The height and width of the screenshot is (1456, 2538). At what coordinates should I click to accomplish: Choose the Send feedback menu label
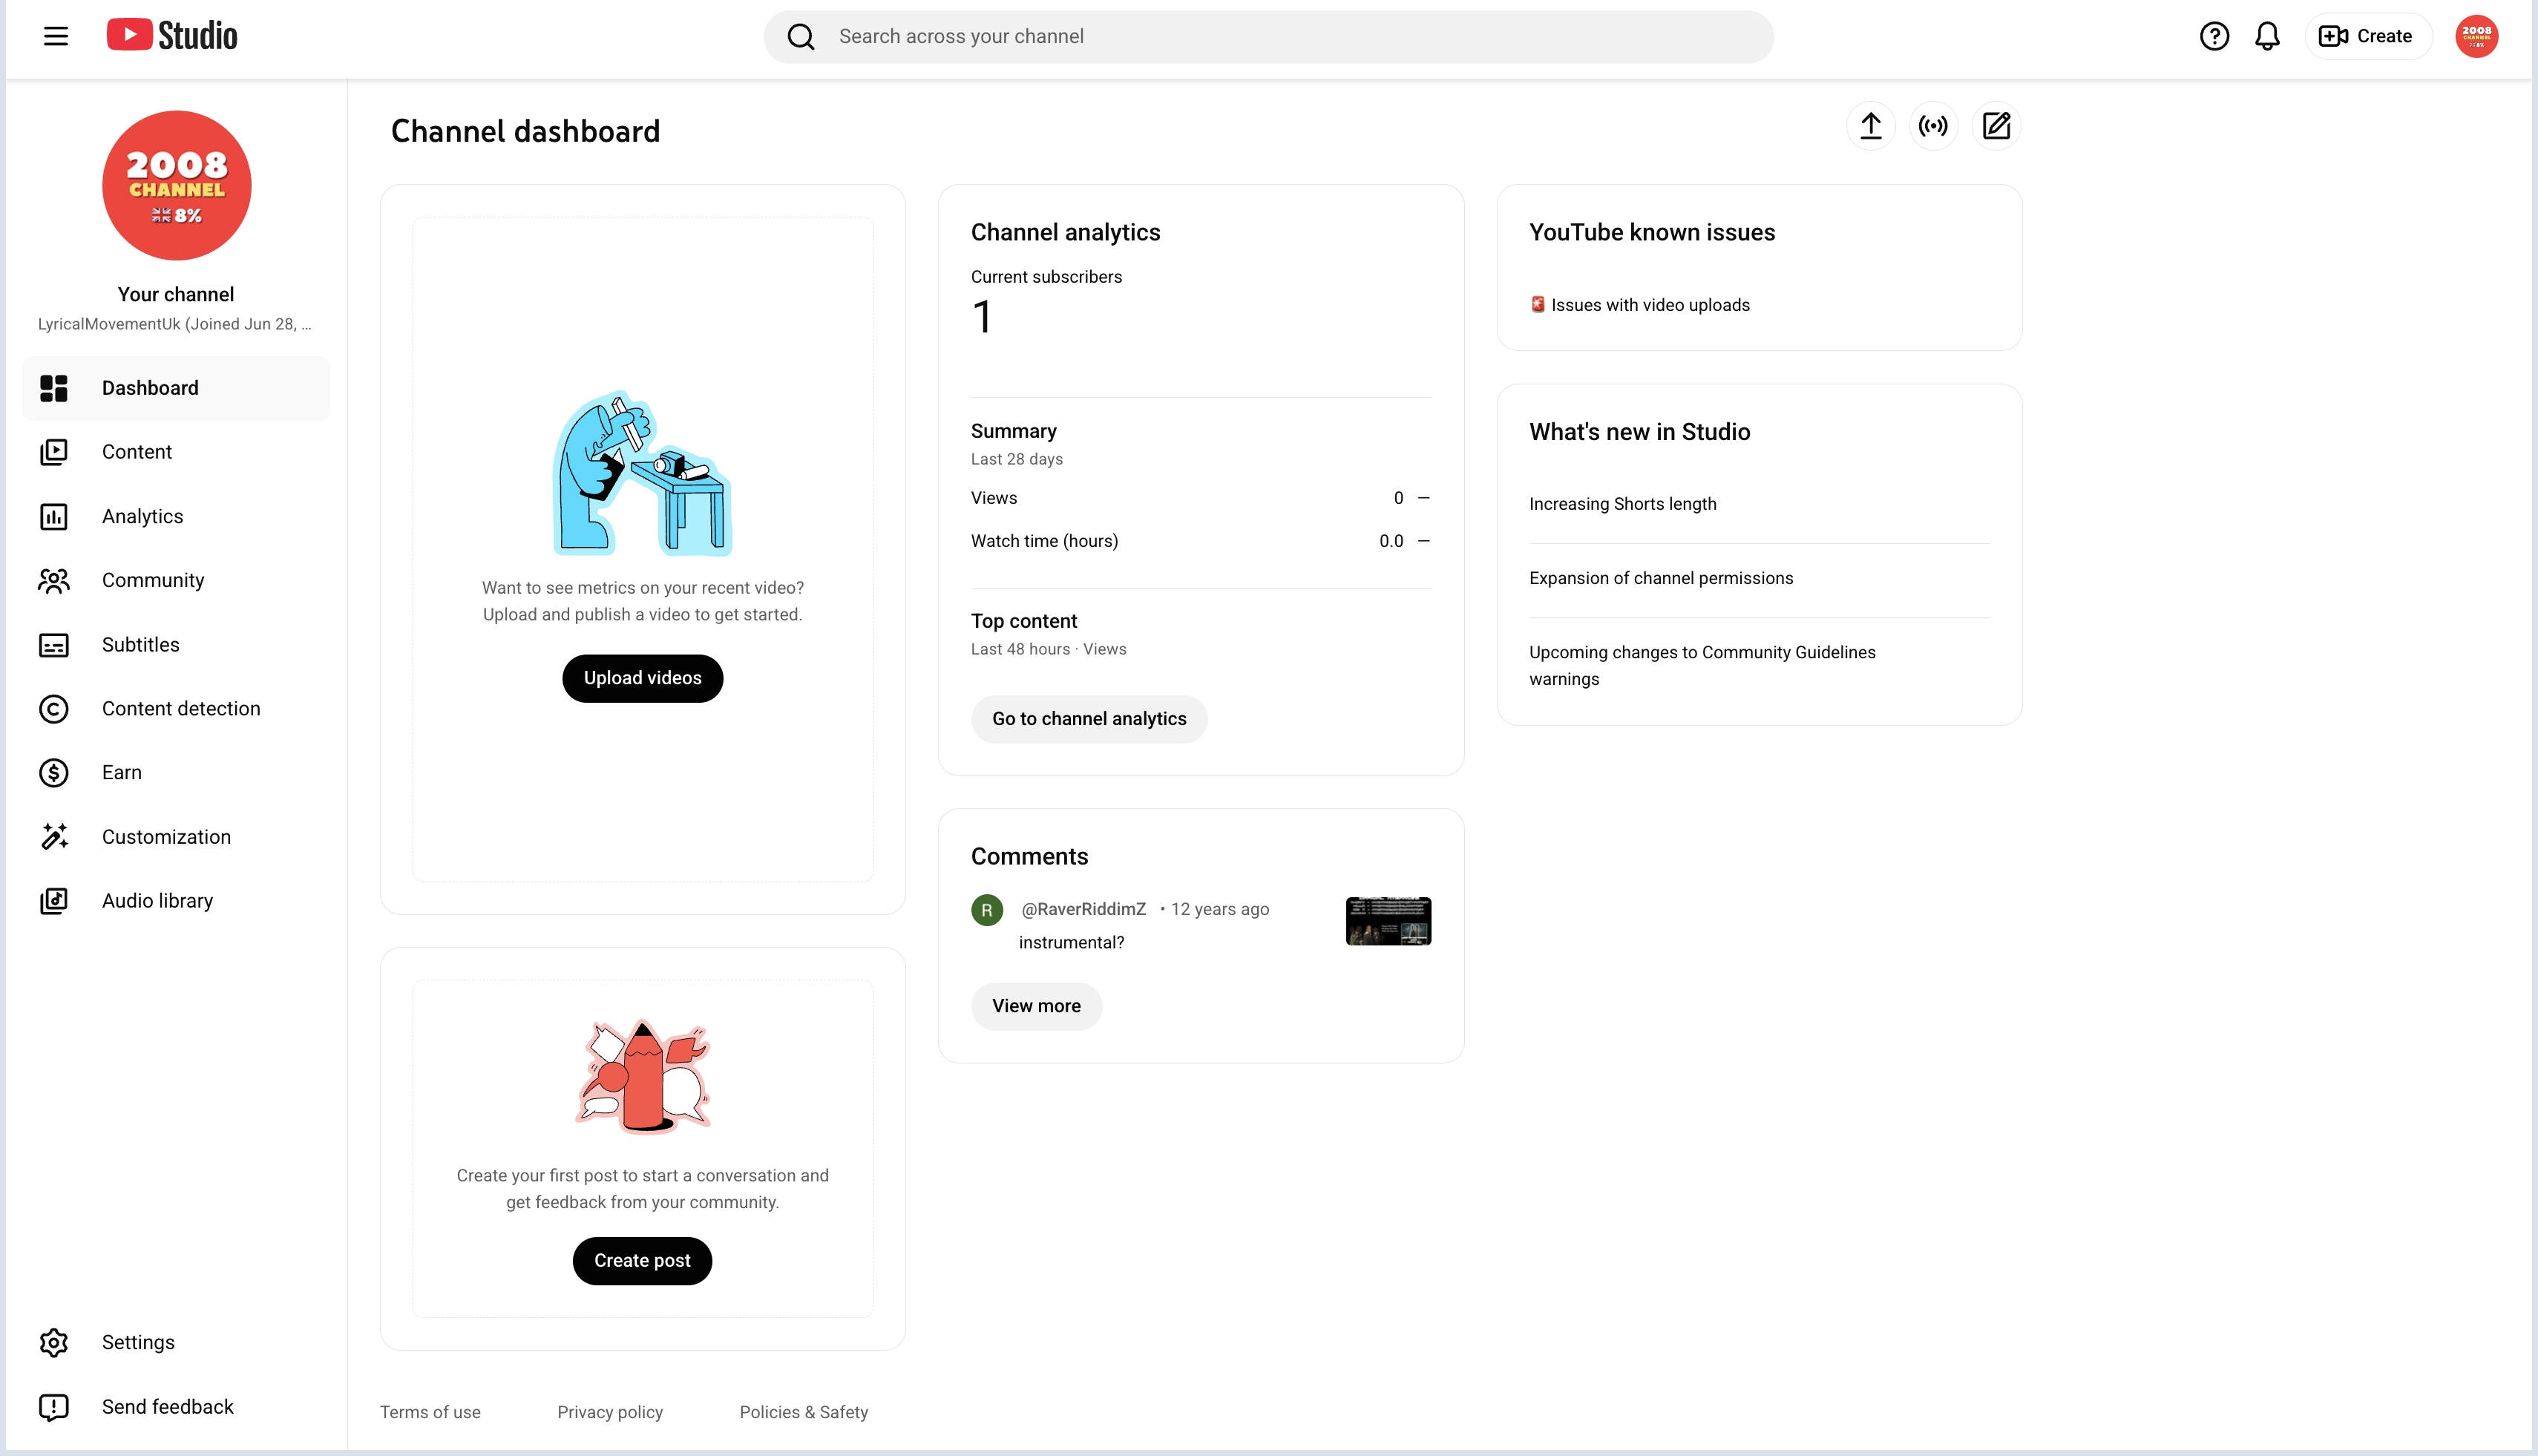(168, 1407)
